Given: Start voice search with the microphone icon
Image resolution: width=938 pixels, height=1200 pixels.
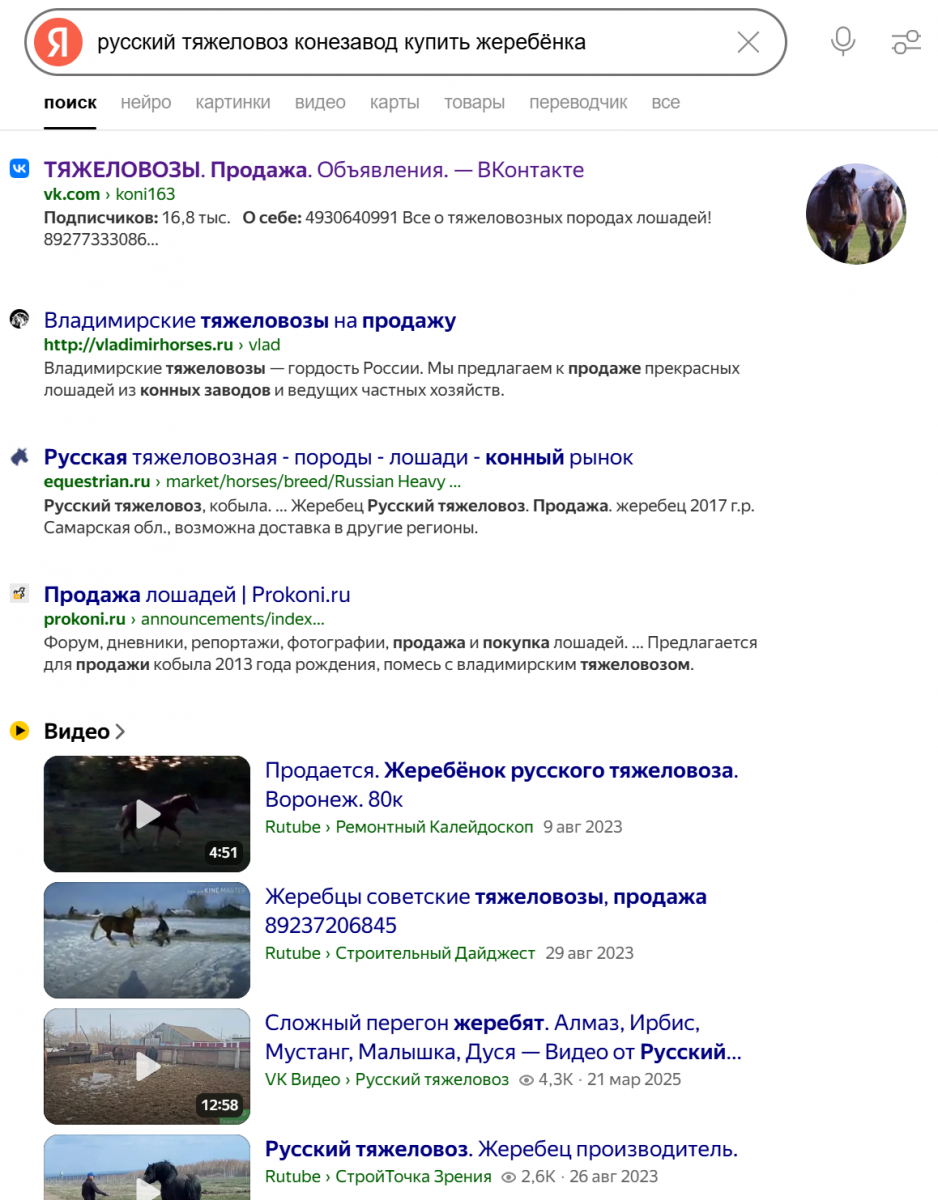Looking at the screenshot, I should [x=843, y=42].
